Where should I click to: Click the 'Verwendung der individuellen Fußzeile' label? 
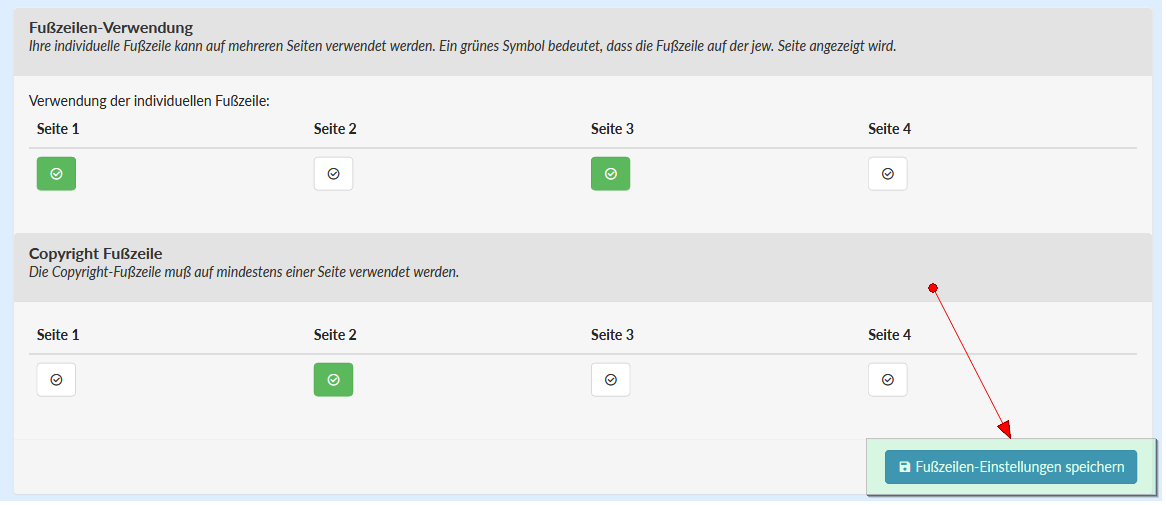[150, 101]
